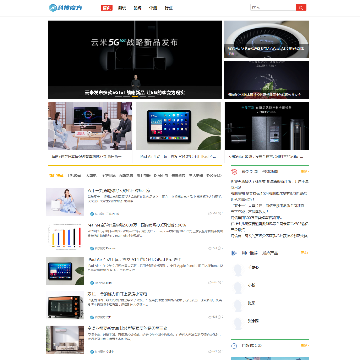360x360 pixels.
Task: Click the red icon heading the top news panel
Action: coord(234,172)
